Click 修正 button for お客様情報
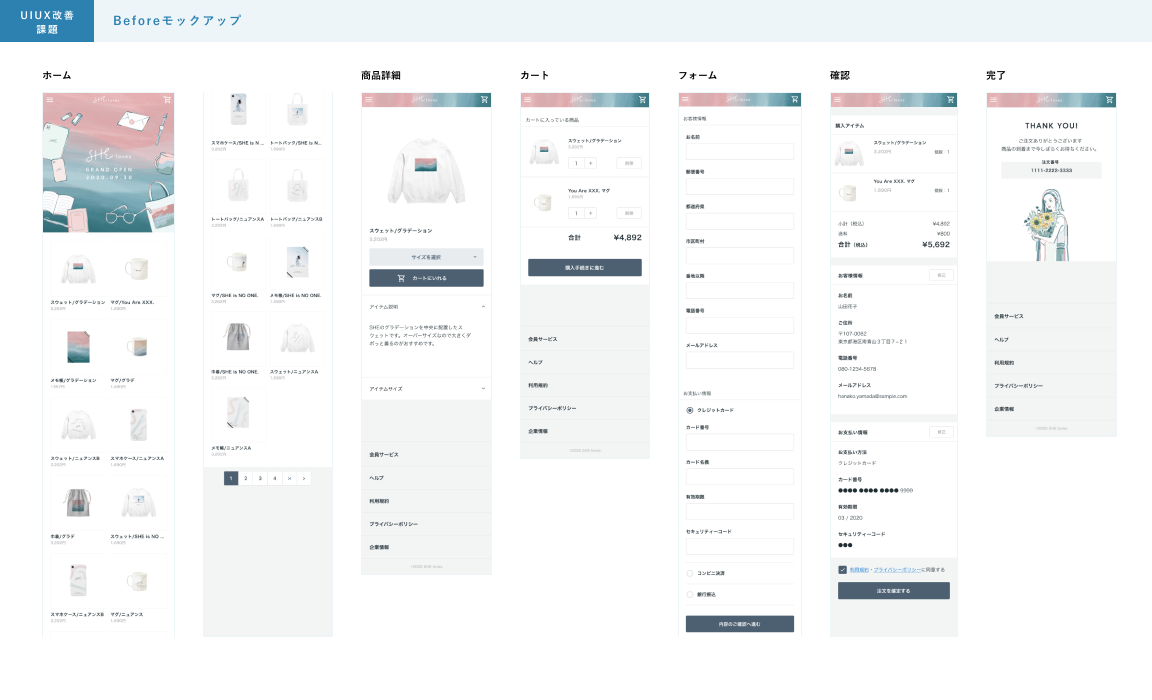1152x700 pixels. coord(941,275)
